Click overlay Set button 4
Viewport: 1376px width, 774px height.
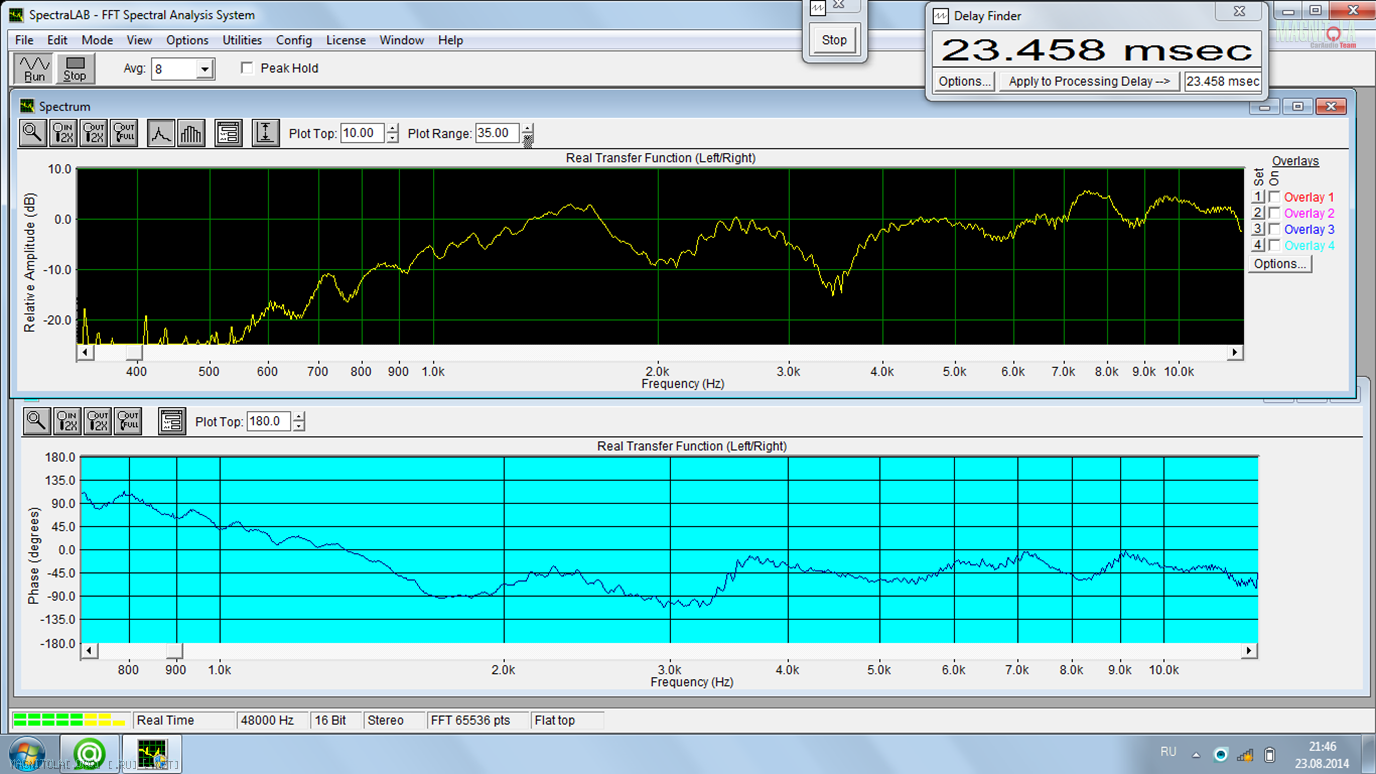[x=1259, y=245]
